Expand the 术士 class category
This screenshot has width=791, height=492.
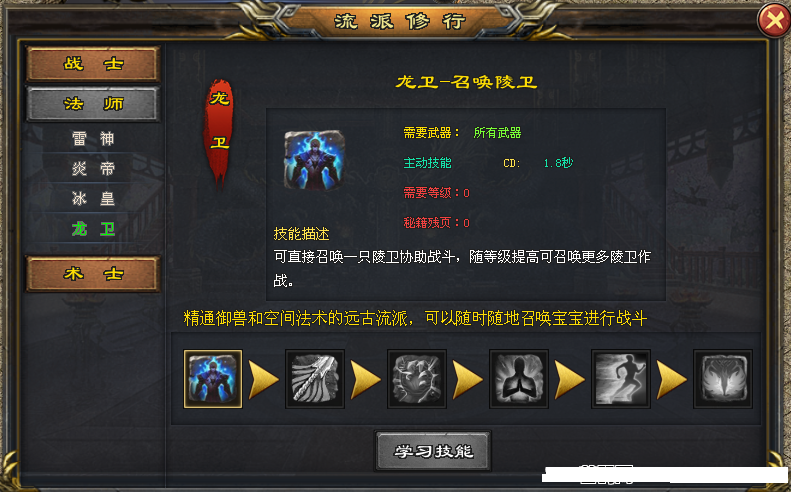pyautogui.click(x=93, y=274)
